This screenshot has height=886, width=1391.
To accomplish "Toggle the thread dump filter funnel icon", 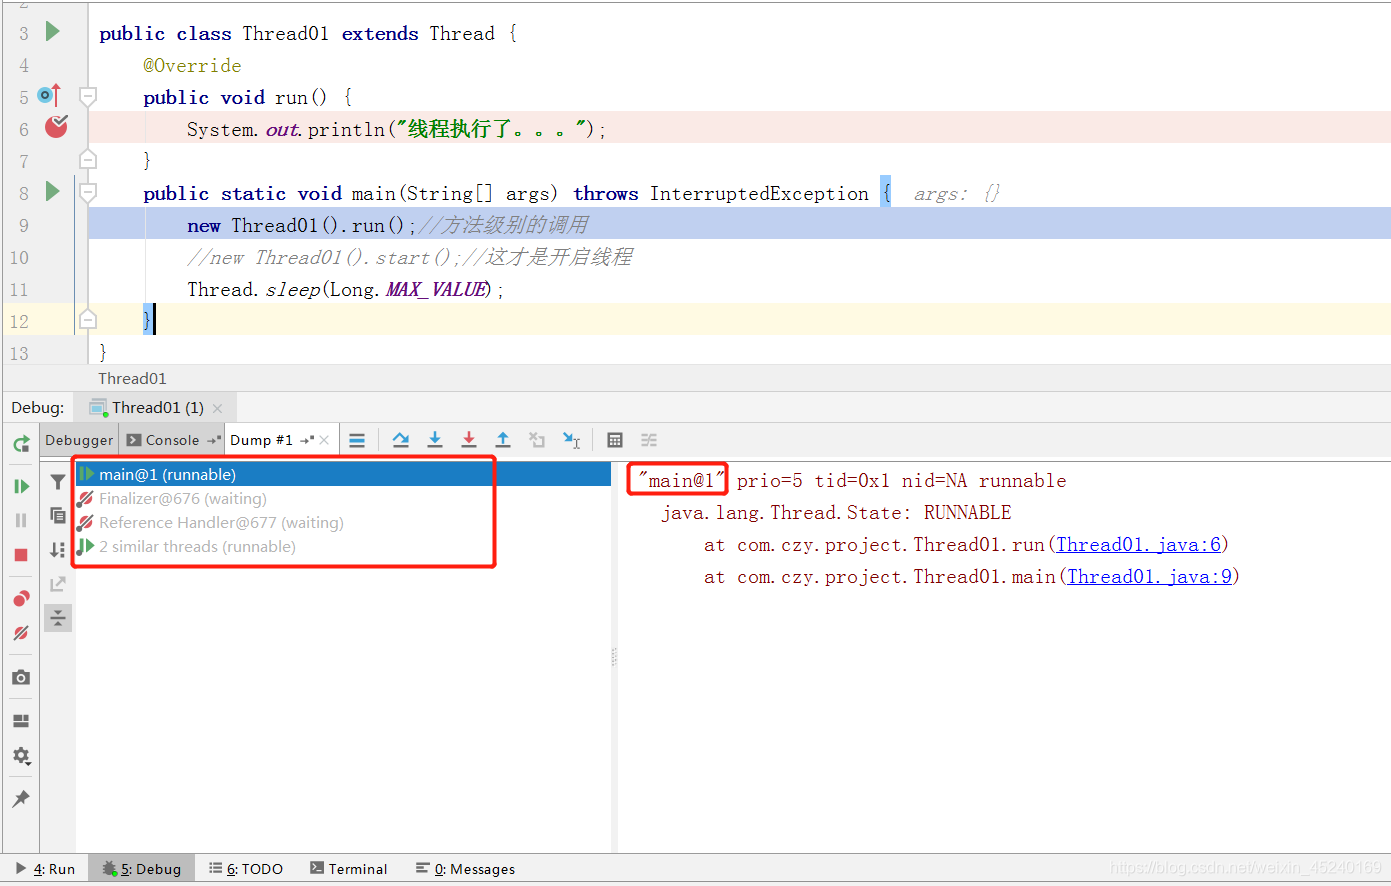I will [58, 482].
